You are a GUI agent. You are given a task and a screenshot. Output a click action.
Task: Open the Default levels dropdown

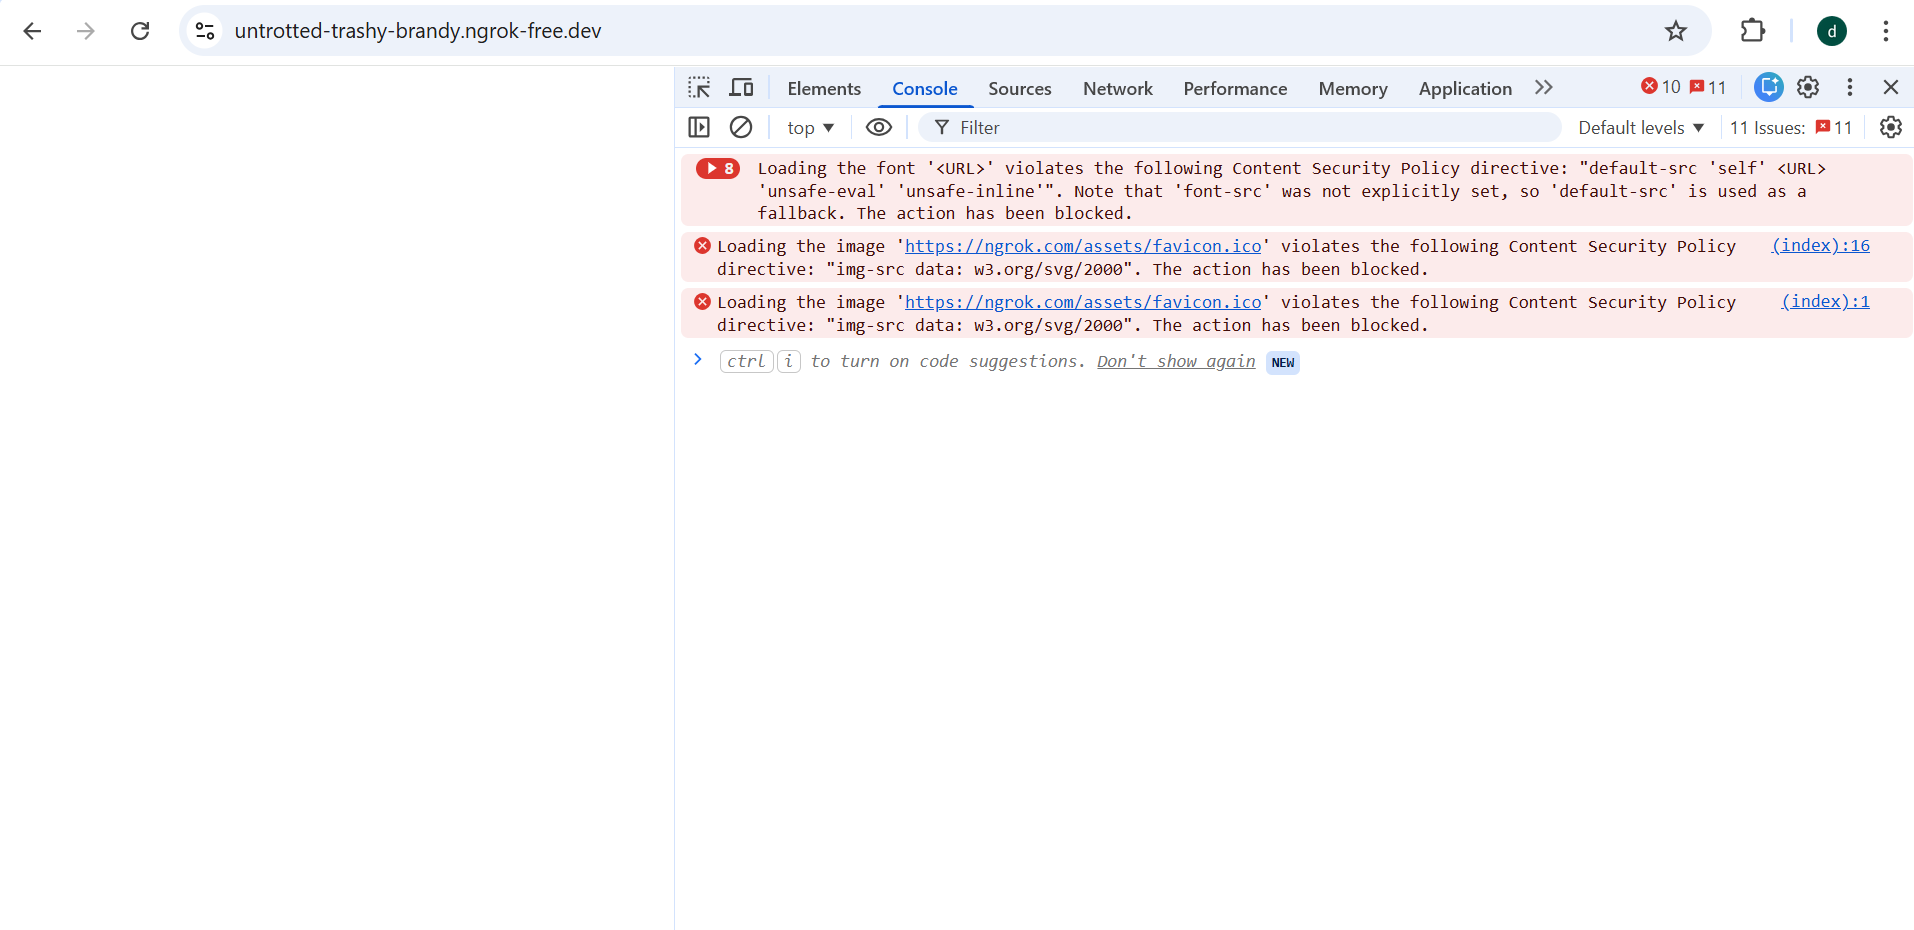pos(1641,127)
